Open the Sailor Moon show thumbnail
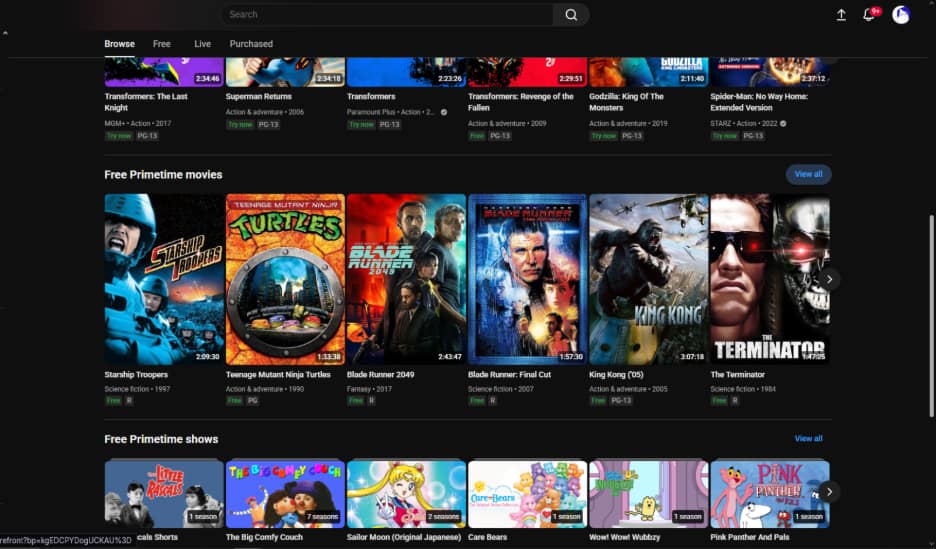 tap(407, 494)
